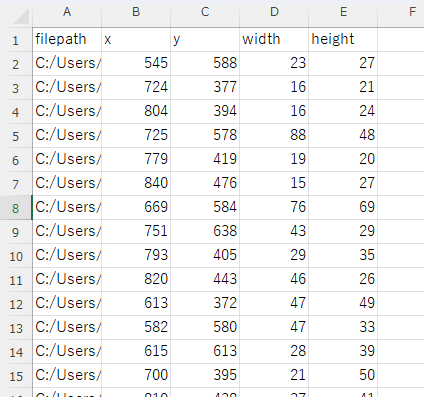Image resolution: width=424 pixels, height=397 pixels.
Task: Click the select-all corner triangle
Action: (x=21, y=17)
